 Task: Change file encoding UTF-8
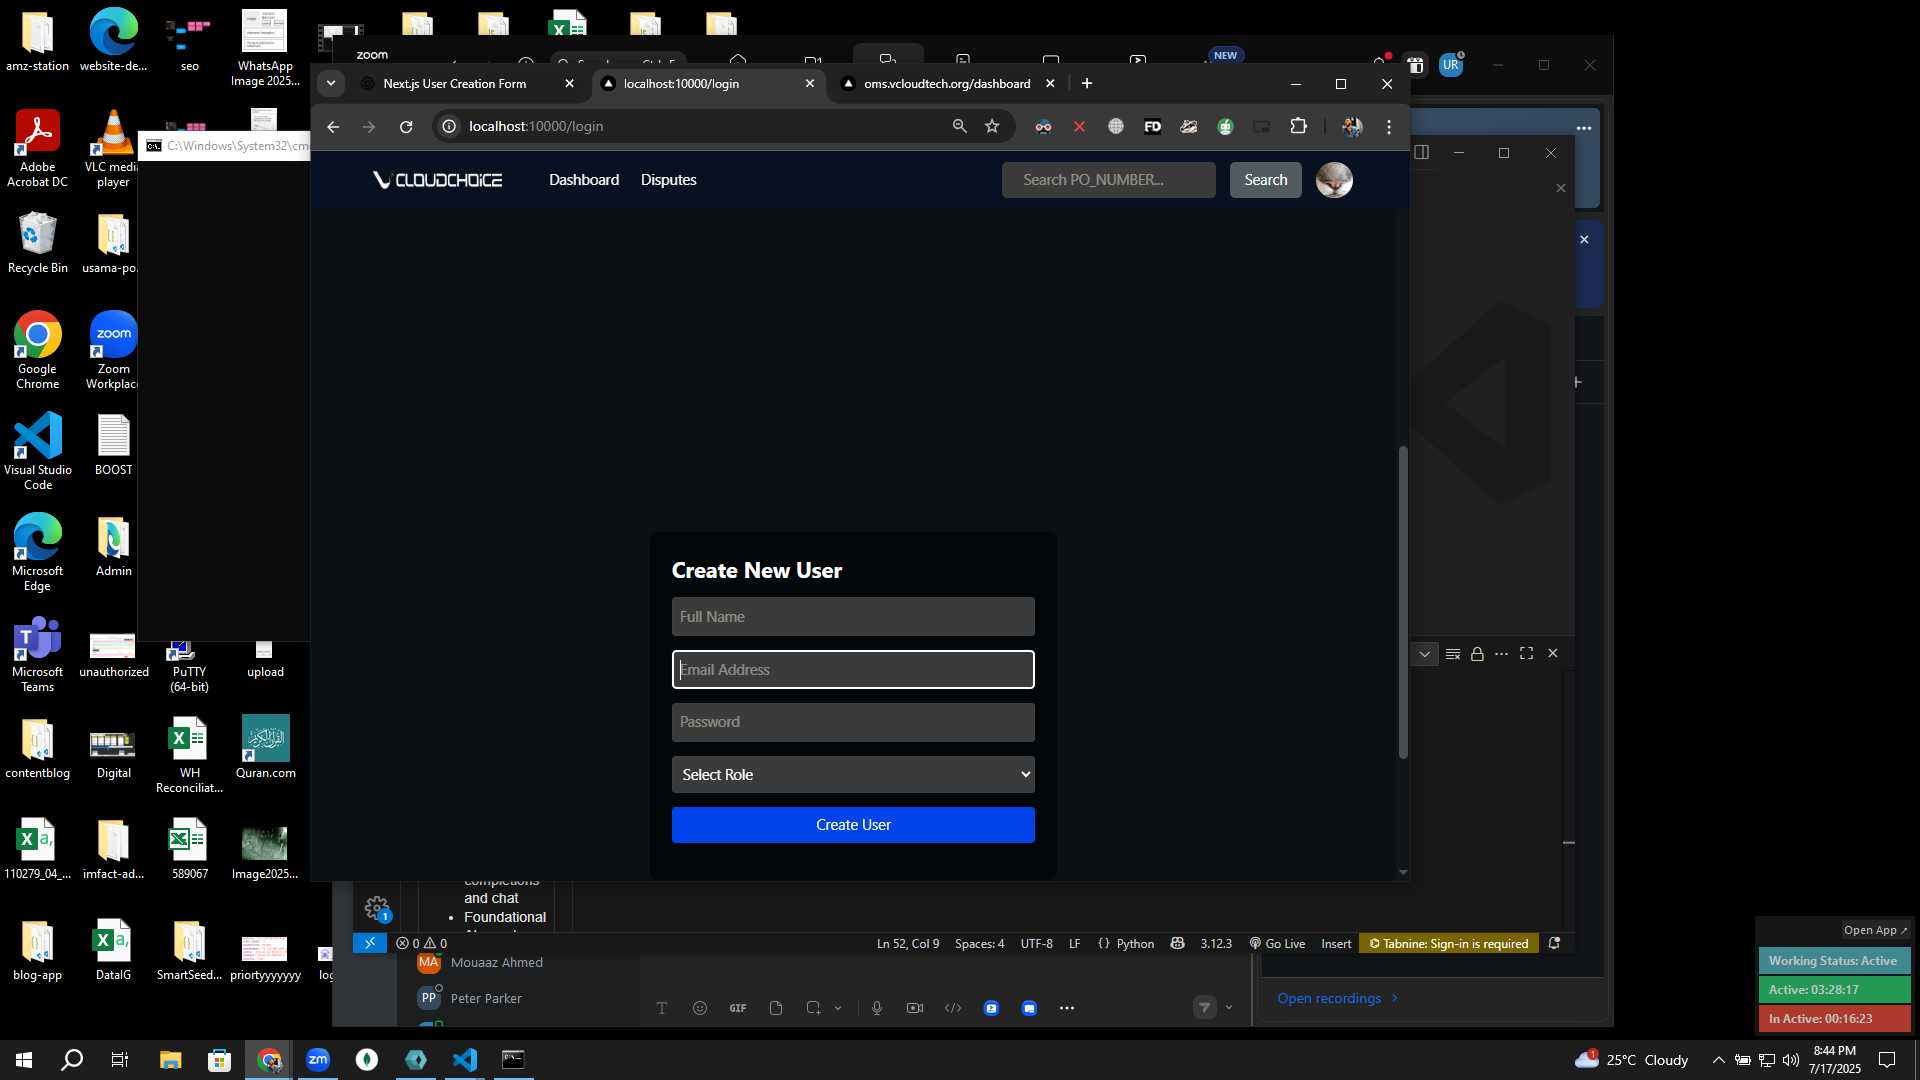pyautogui.click(x=1036, y=943)
